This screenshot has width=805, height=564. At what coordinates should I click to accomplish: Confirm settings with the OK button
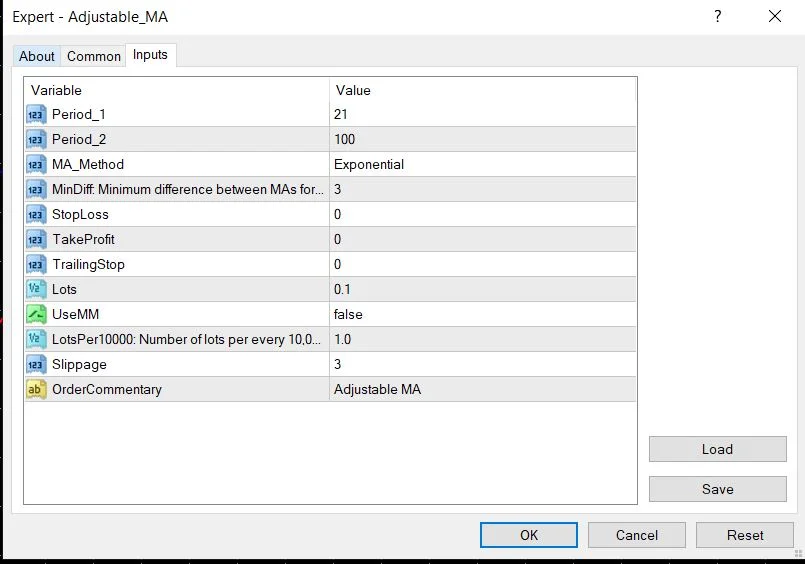coord(529,535)
